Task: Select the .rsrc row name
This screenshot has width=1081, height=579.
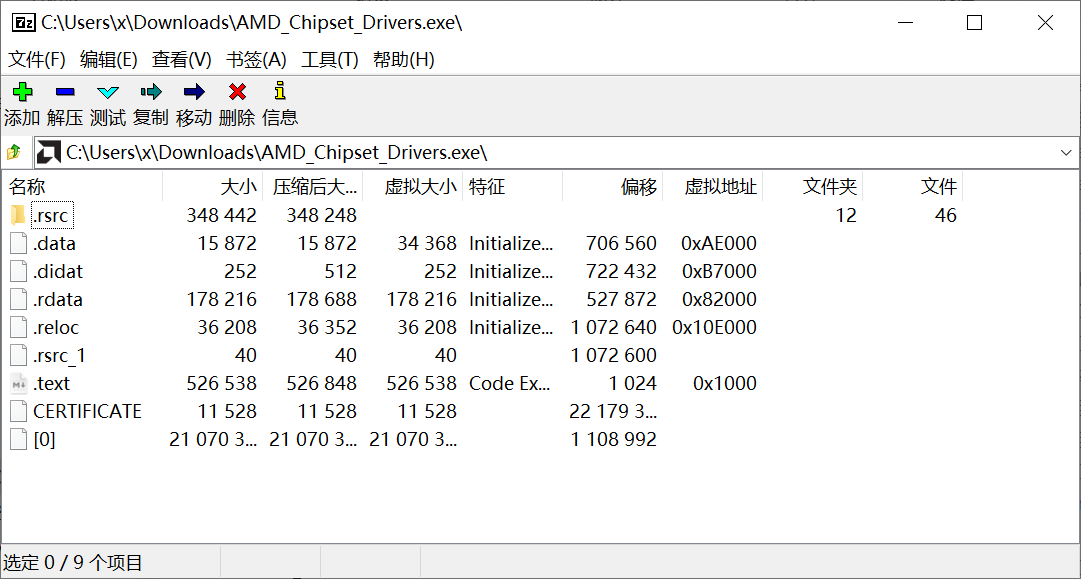Action: (x=51, y=216)
